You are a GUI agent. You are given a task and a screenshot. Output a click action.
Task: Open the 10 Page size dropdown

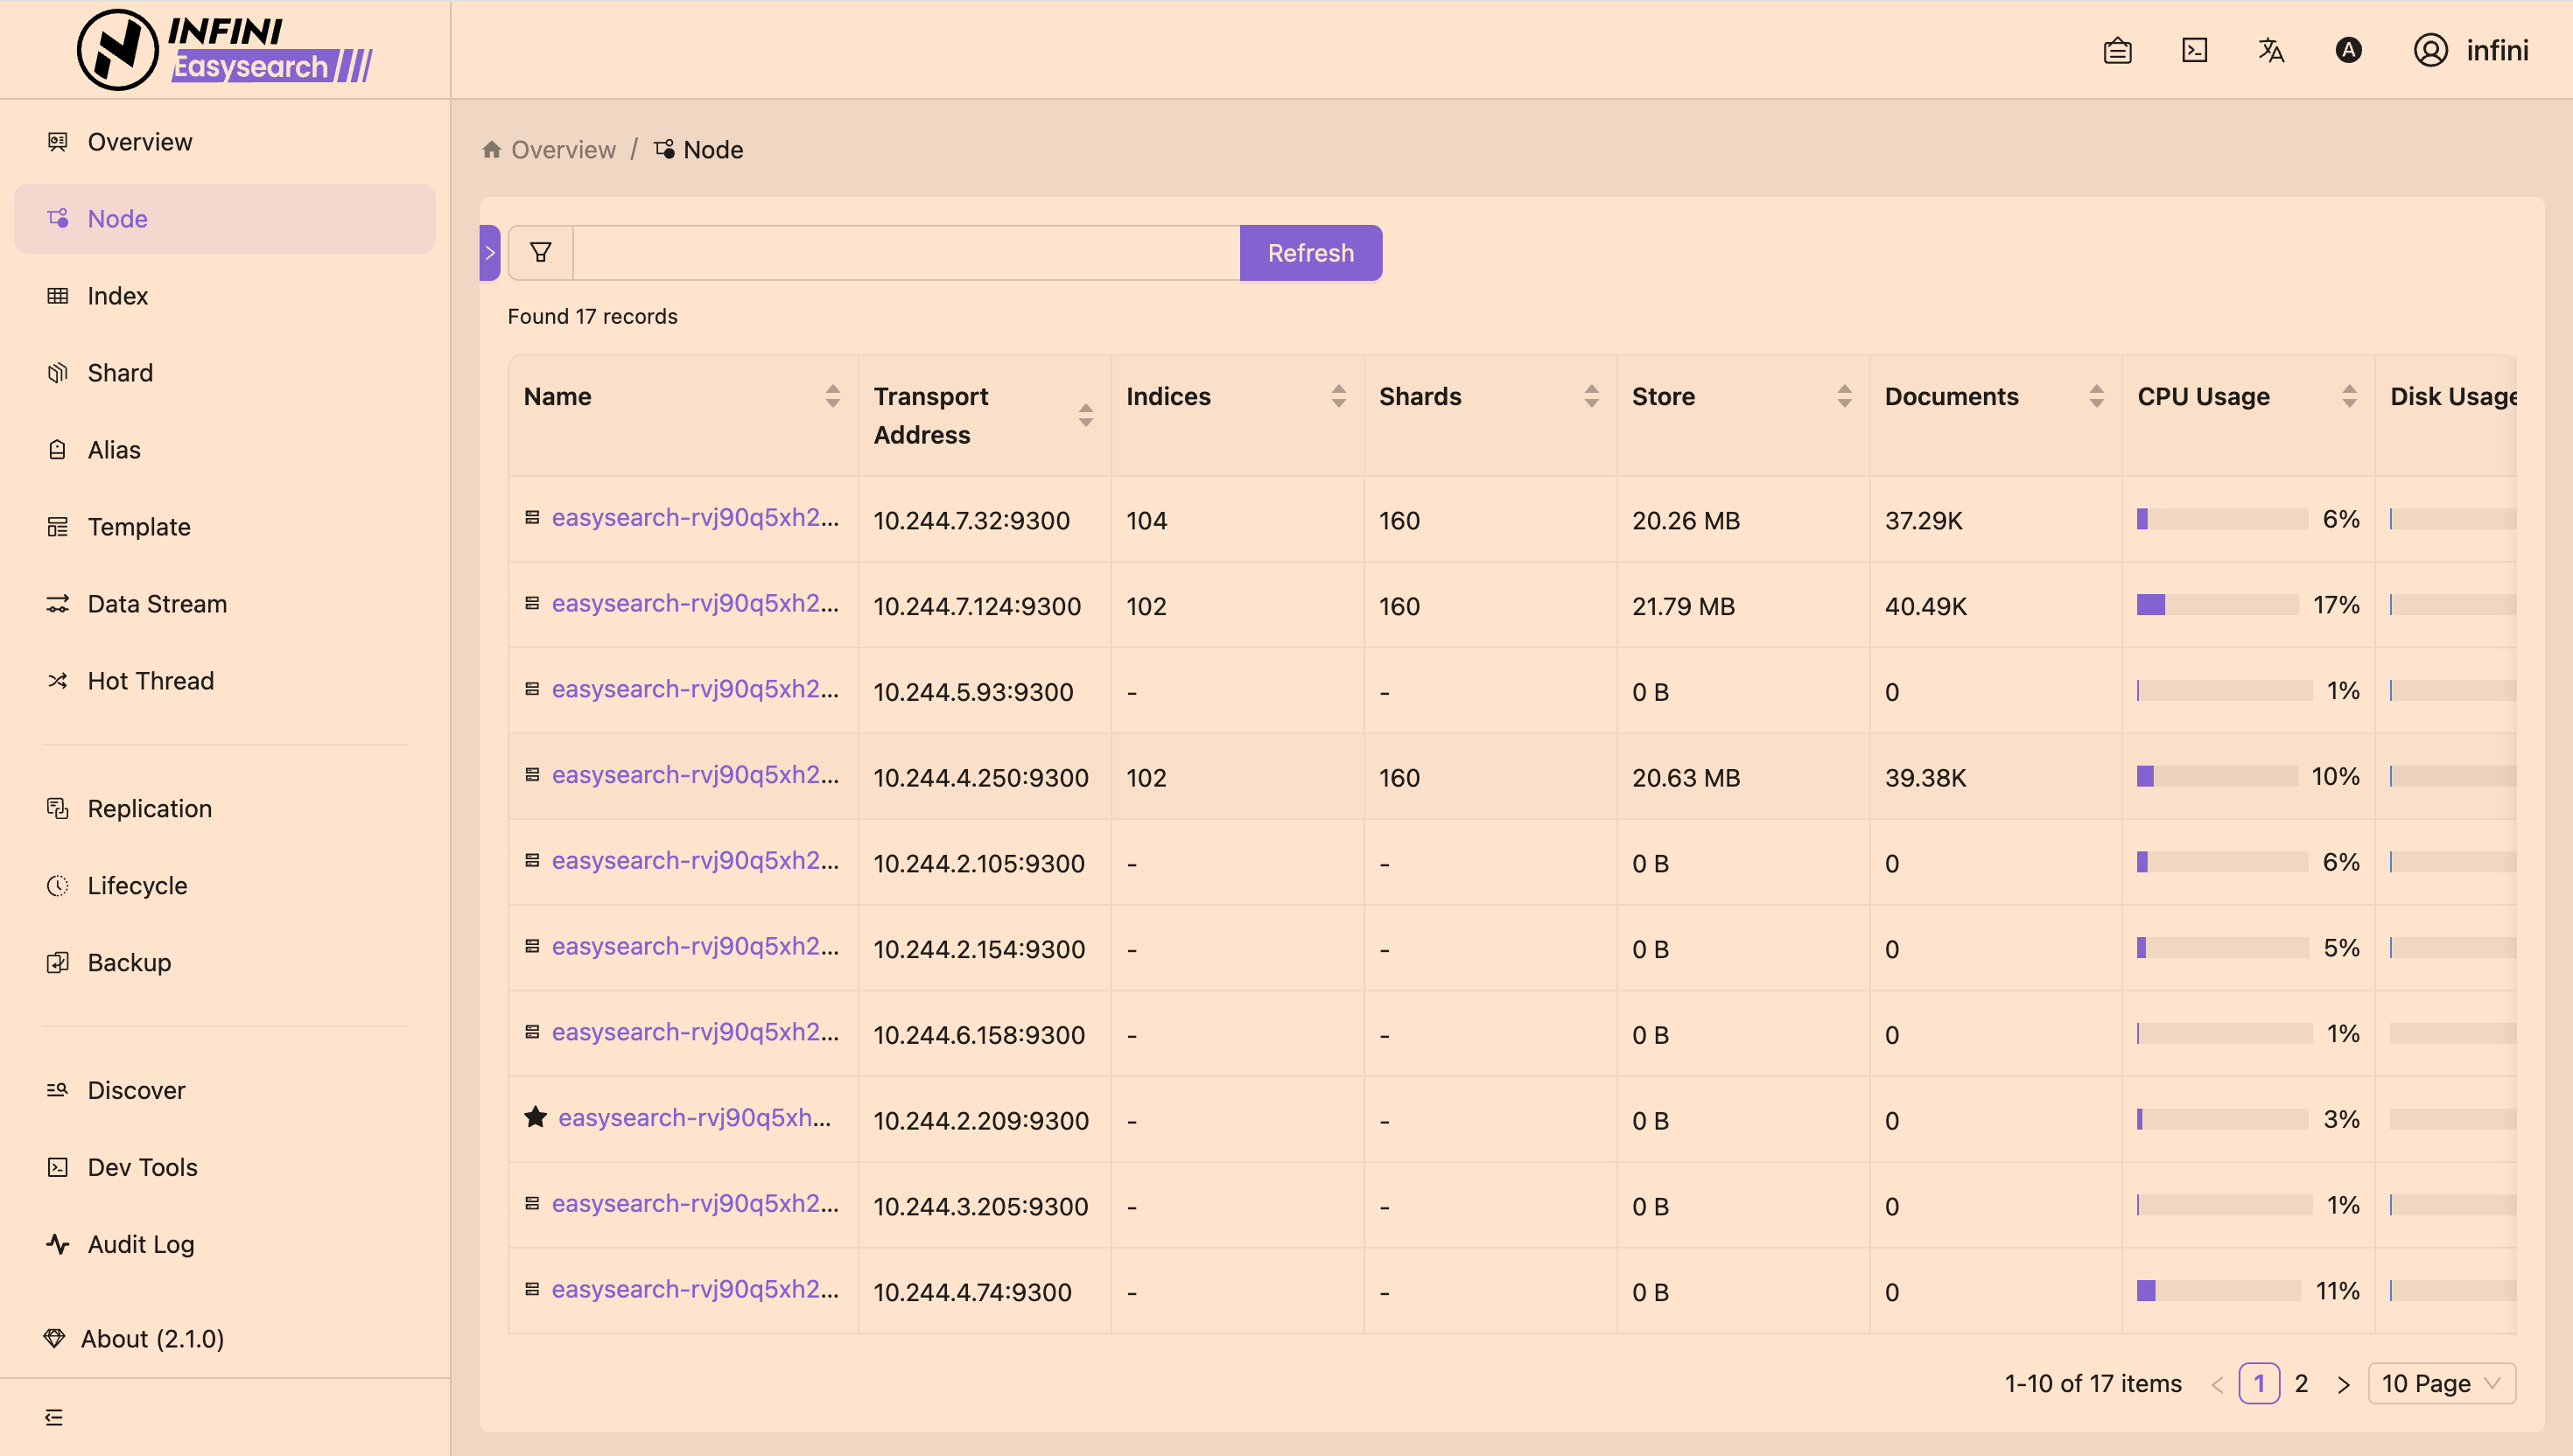point(2440,1383)
